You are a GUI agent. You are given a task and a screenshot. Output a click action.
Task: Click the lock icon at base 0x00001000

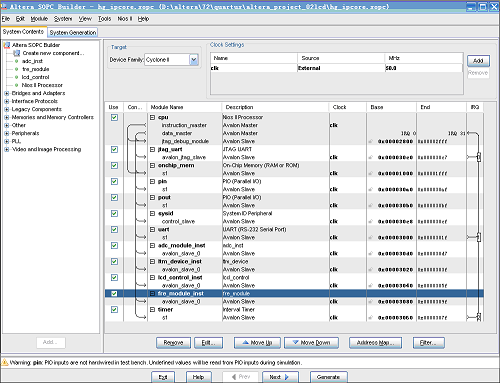(371, 173)
